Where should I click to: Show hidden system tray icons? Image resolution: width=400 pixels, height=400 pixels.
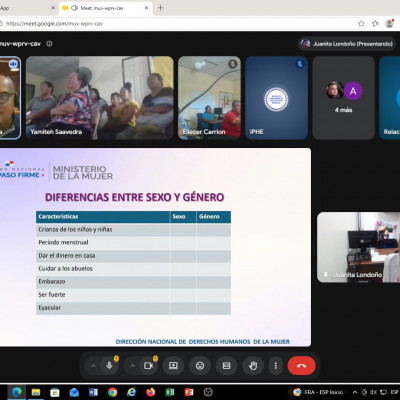(x=355, y=392)
